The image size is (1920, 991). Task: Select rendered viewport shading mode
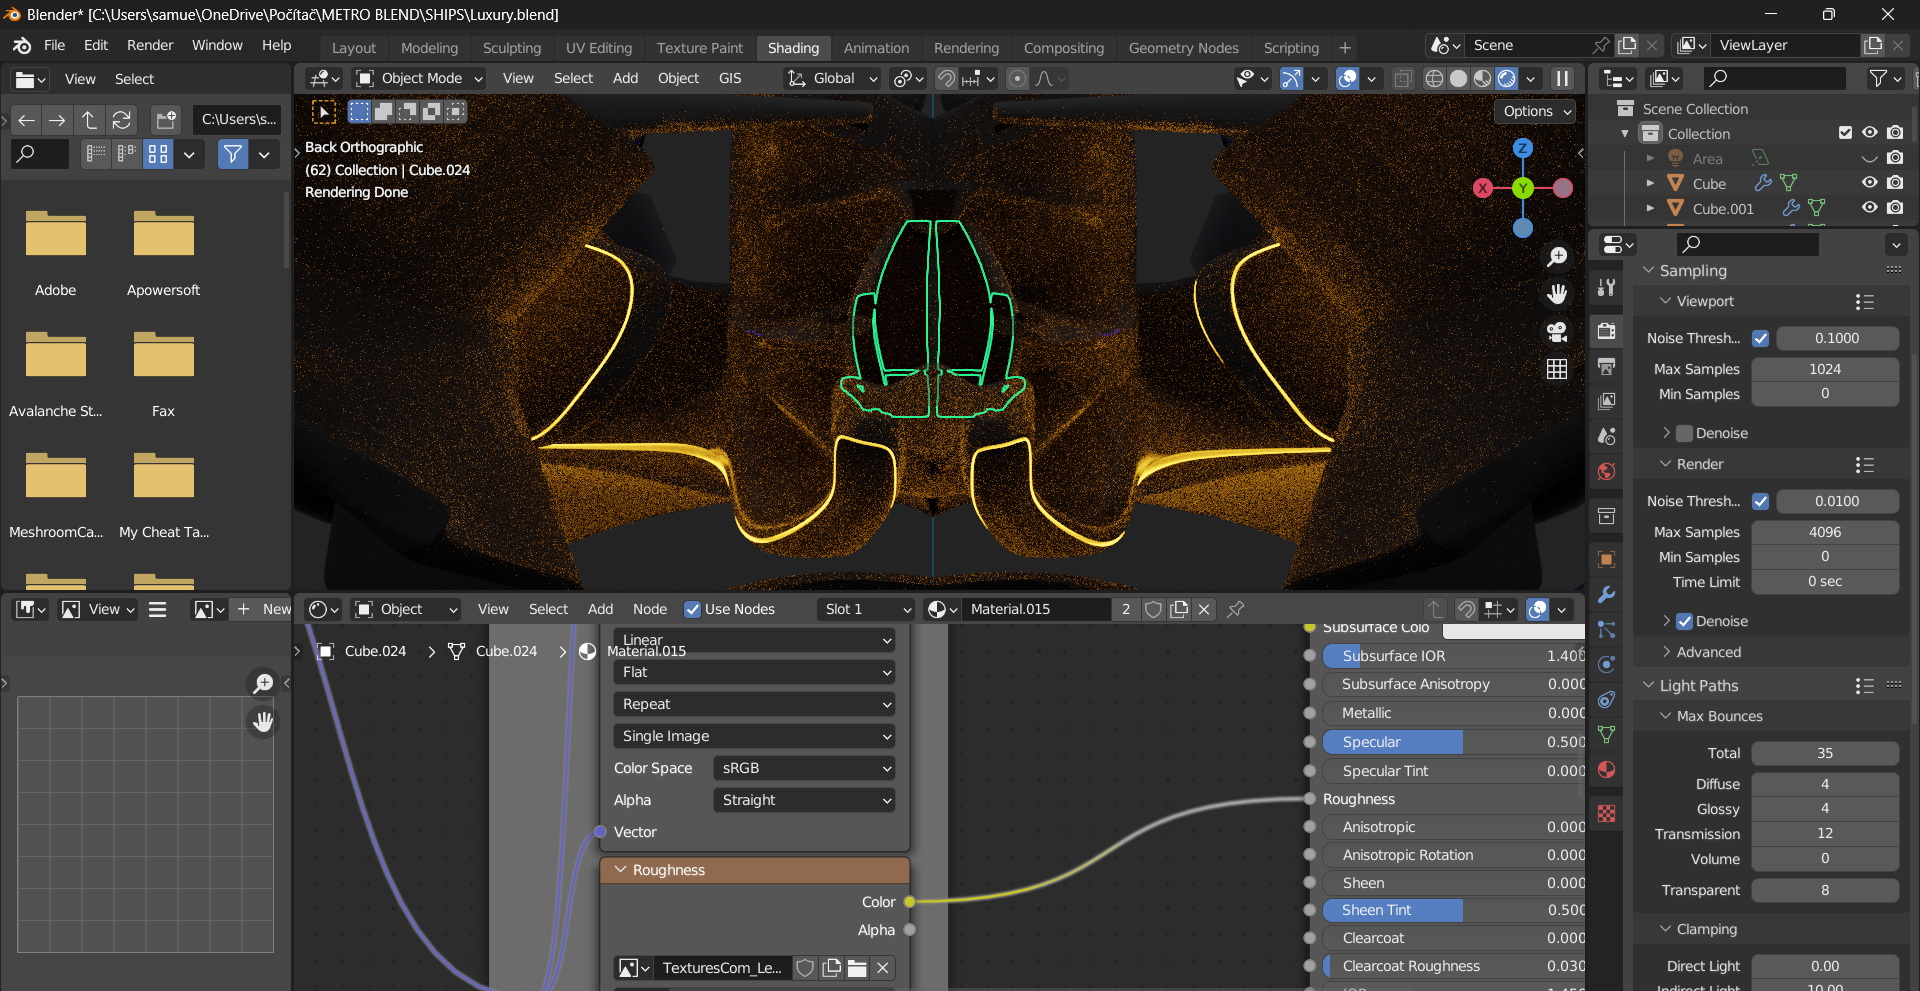tap(1506, 79)
